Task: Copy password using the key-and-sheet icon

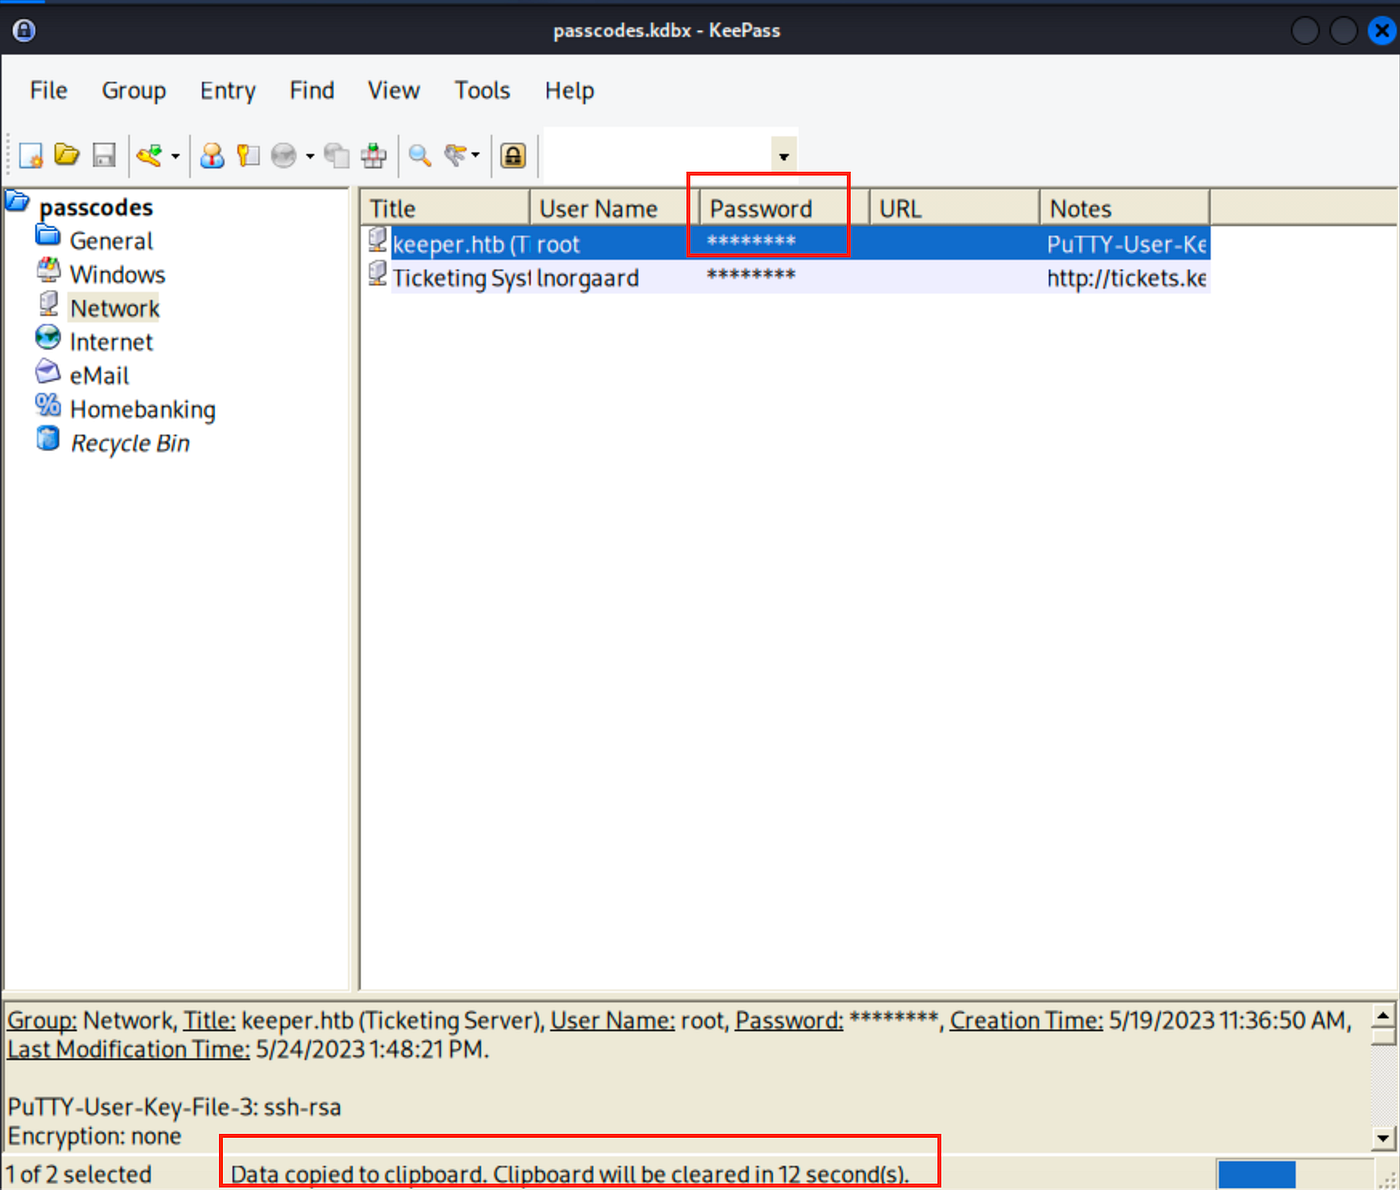Action: [248, 155]
